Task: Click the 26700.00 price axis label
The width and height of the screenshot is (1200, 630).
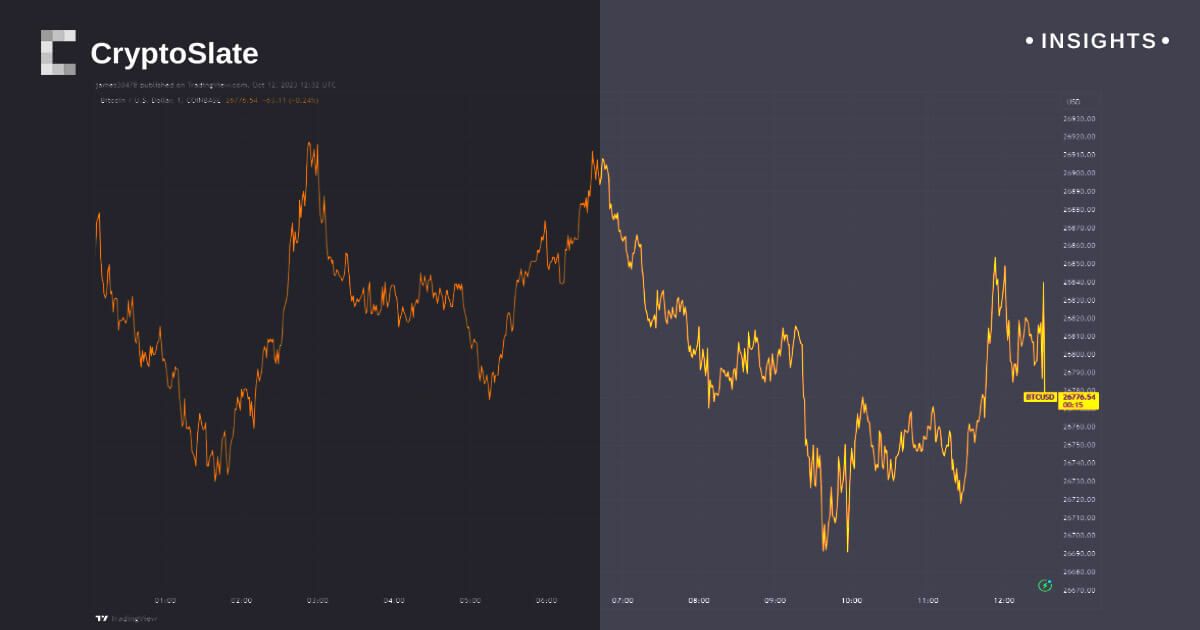Action: (x=1080, y=535)
